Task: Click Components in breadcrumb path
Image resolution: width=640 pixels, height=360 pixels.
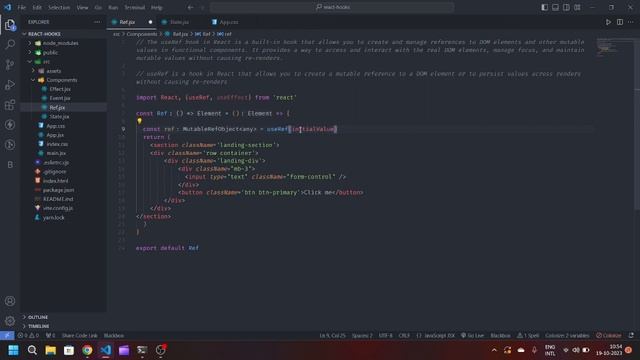Action: click(x=142, y=34)
